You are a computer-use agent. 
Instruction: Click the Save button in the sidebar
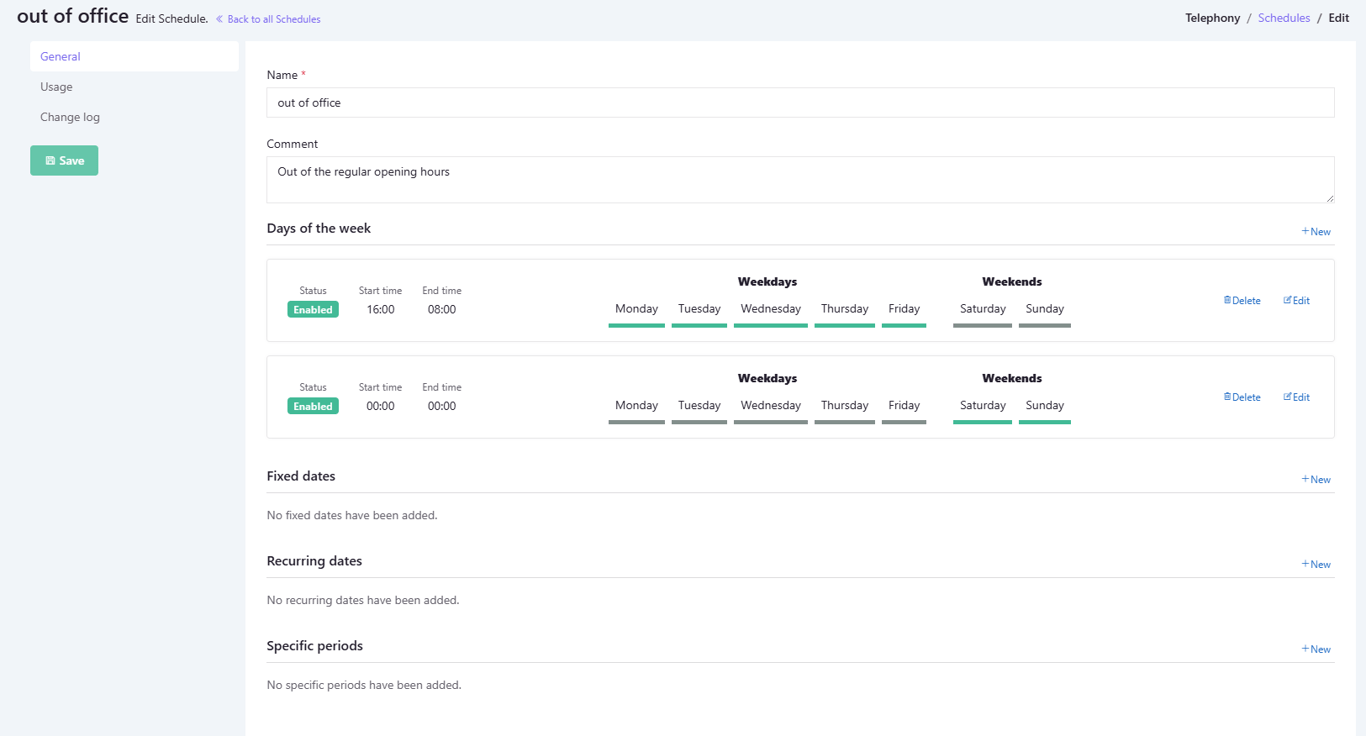point(64,161)
